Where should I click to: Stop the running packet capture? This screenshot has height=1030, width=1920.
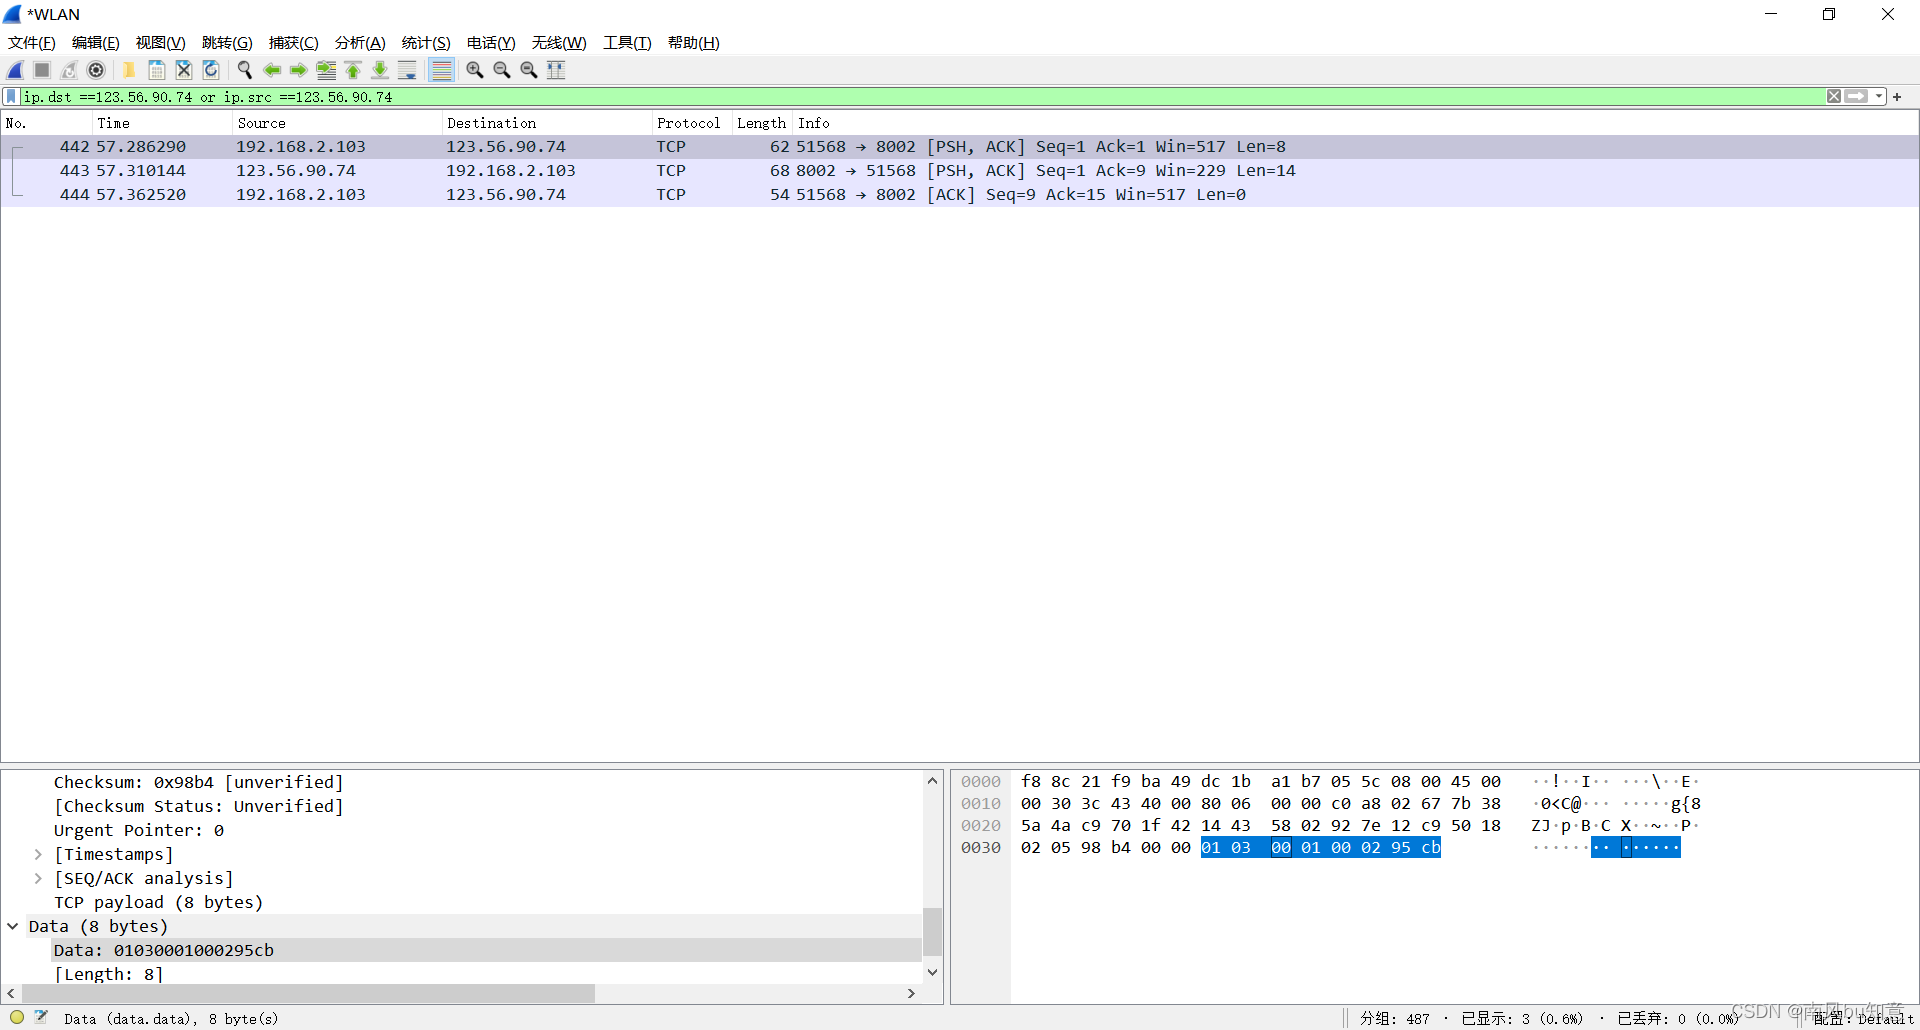click(42, 70)
